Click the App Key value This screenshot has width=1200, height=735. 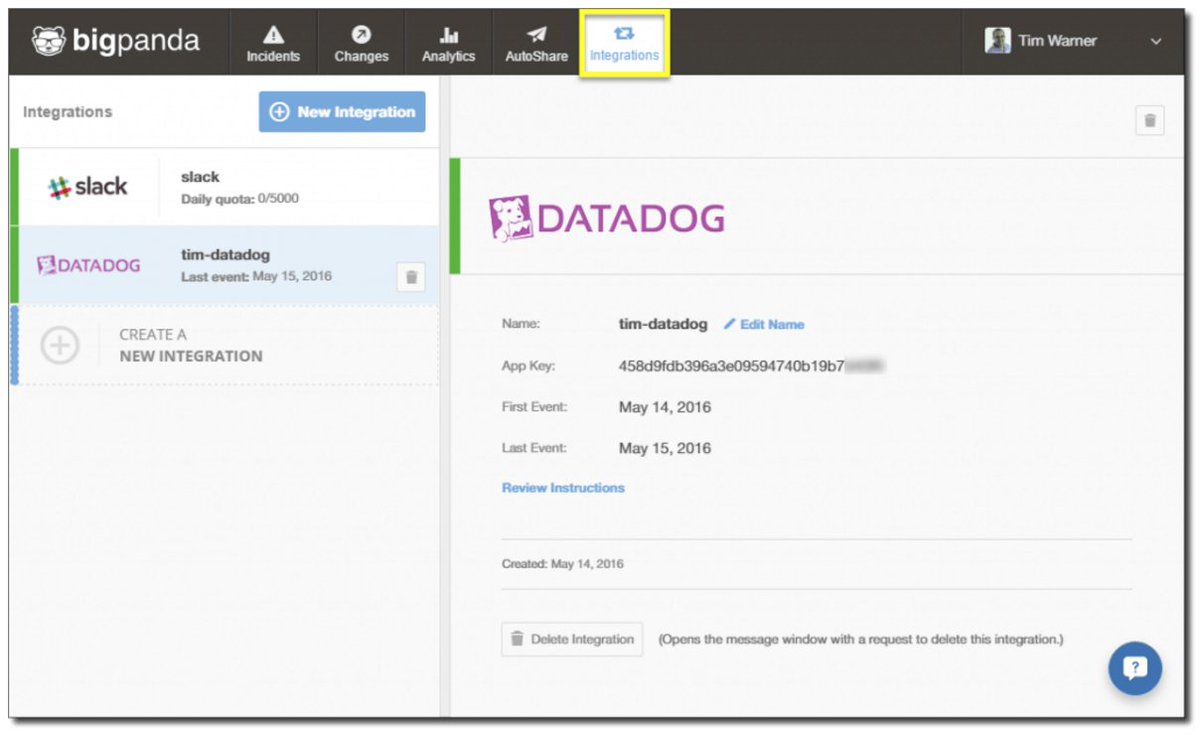click(x=752, y=366)
